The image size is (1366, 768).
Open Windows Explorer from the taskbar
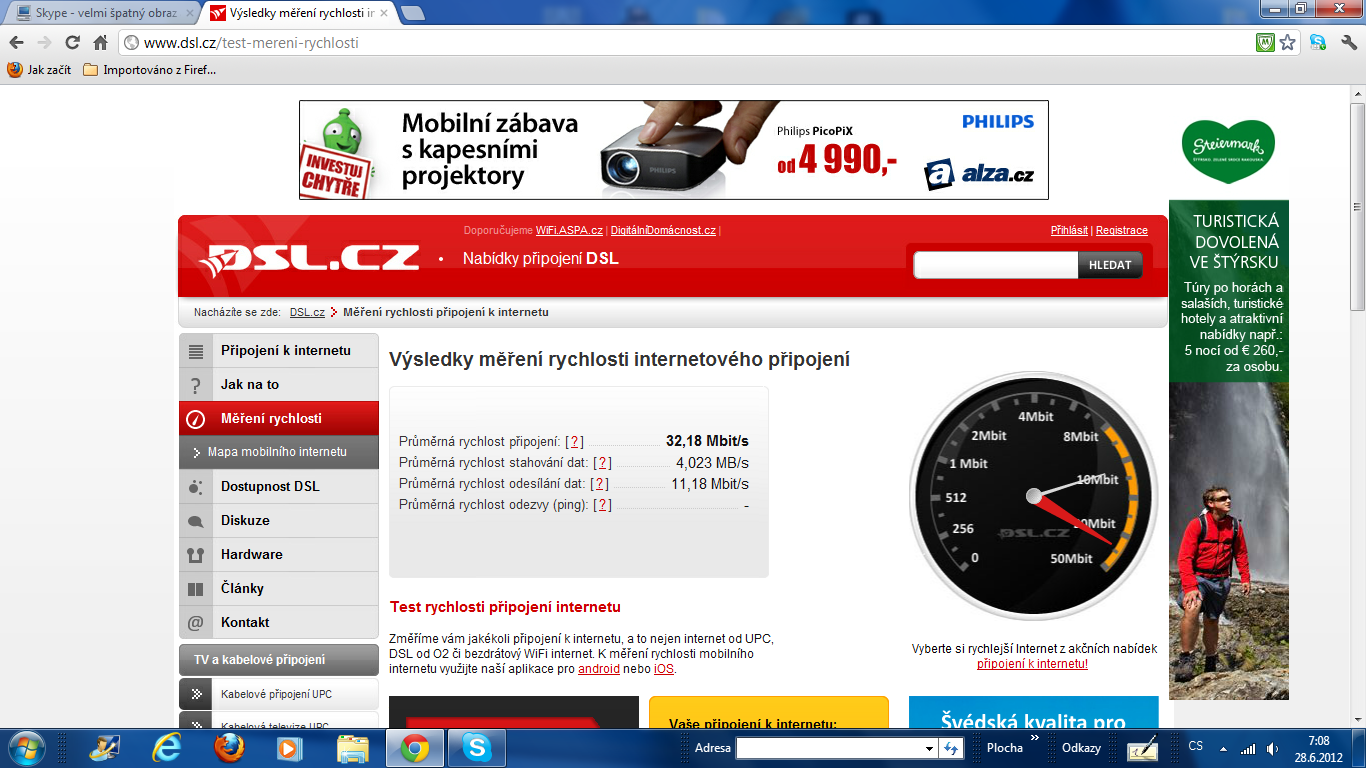coord(352,748)
